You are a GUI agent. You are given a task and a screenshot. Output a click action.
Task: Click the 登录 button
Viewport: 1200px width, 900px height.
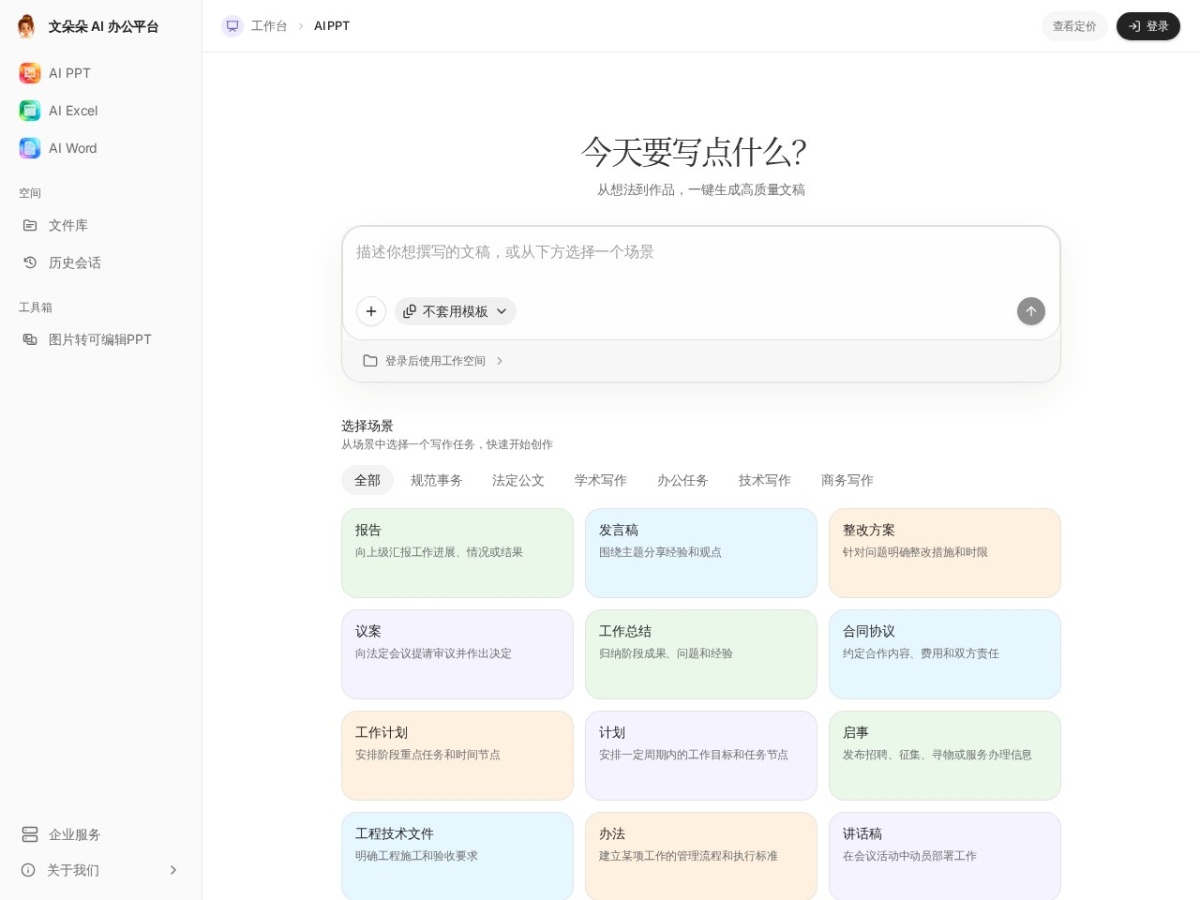pyautogui.click(x=1148, y=26)
